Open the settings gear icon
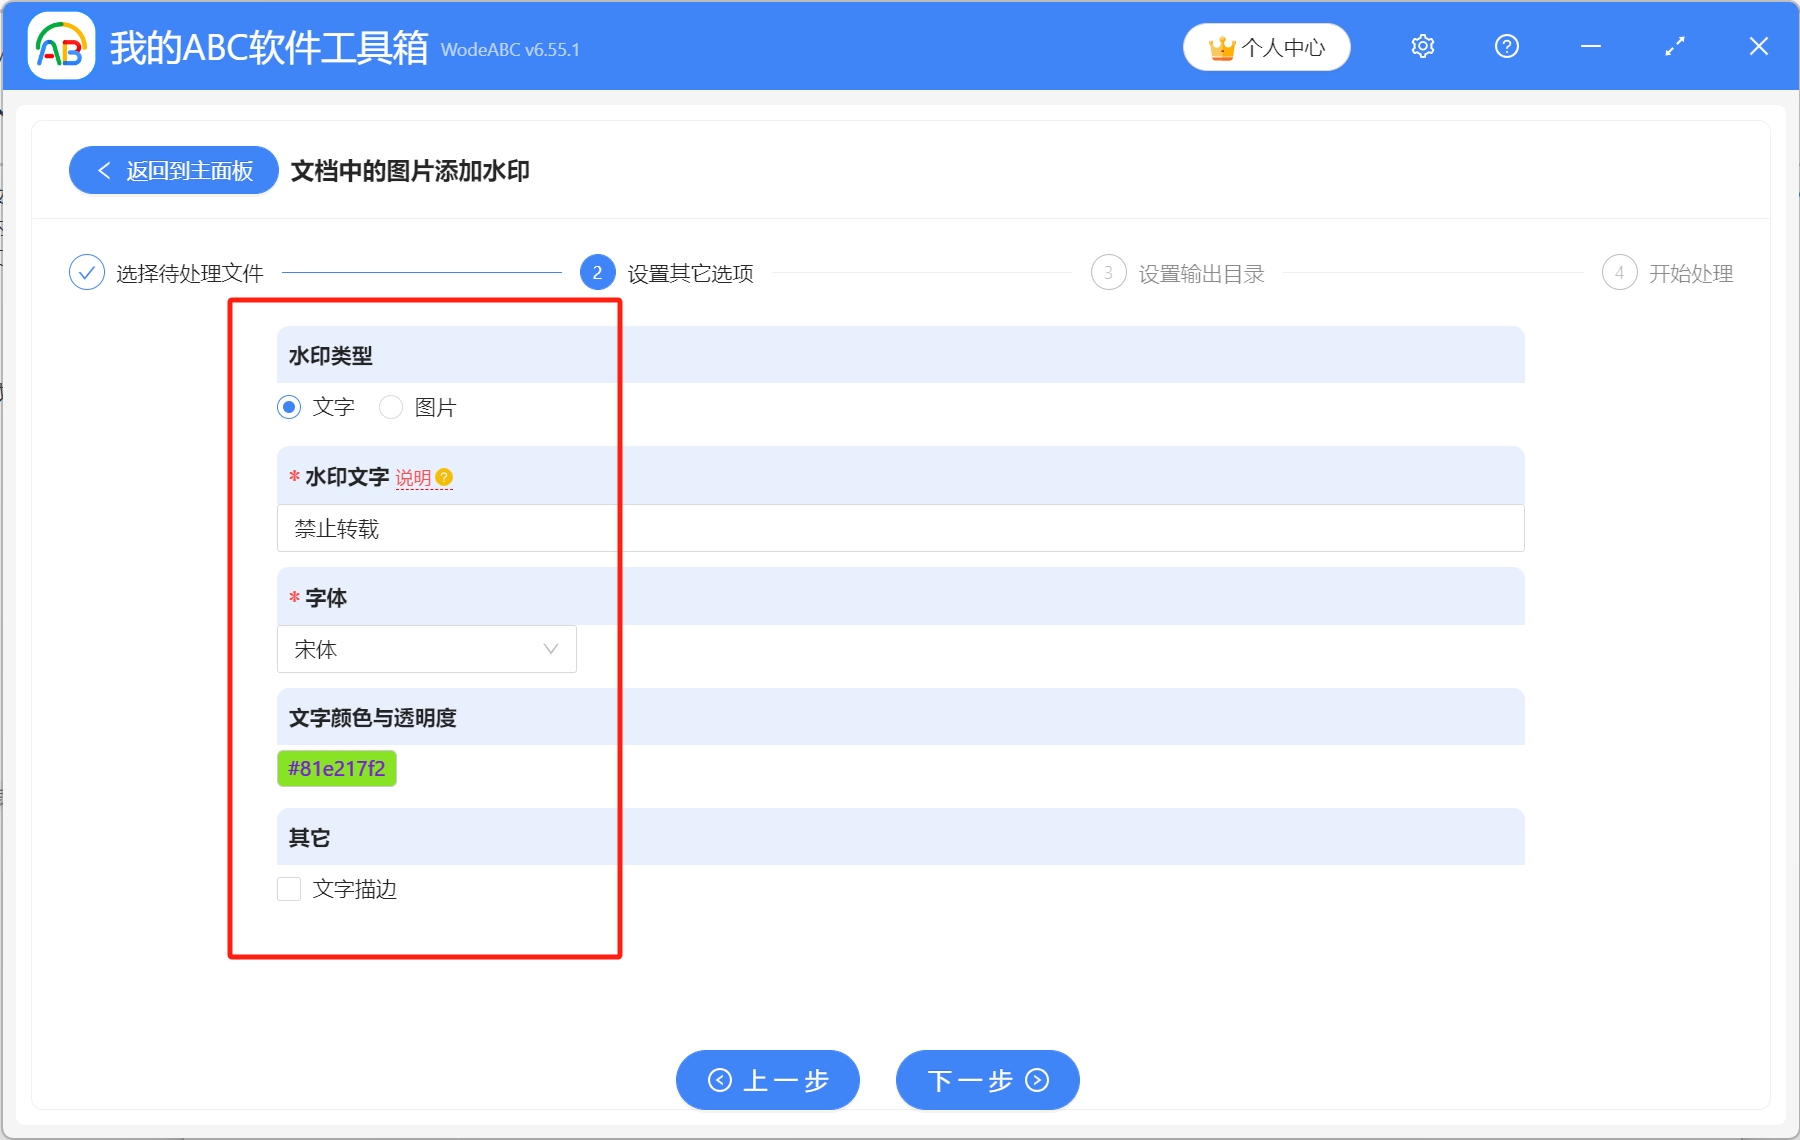The image size is (1800, 1140). point(1422,46)
